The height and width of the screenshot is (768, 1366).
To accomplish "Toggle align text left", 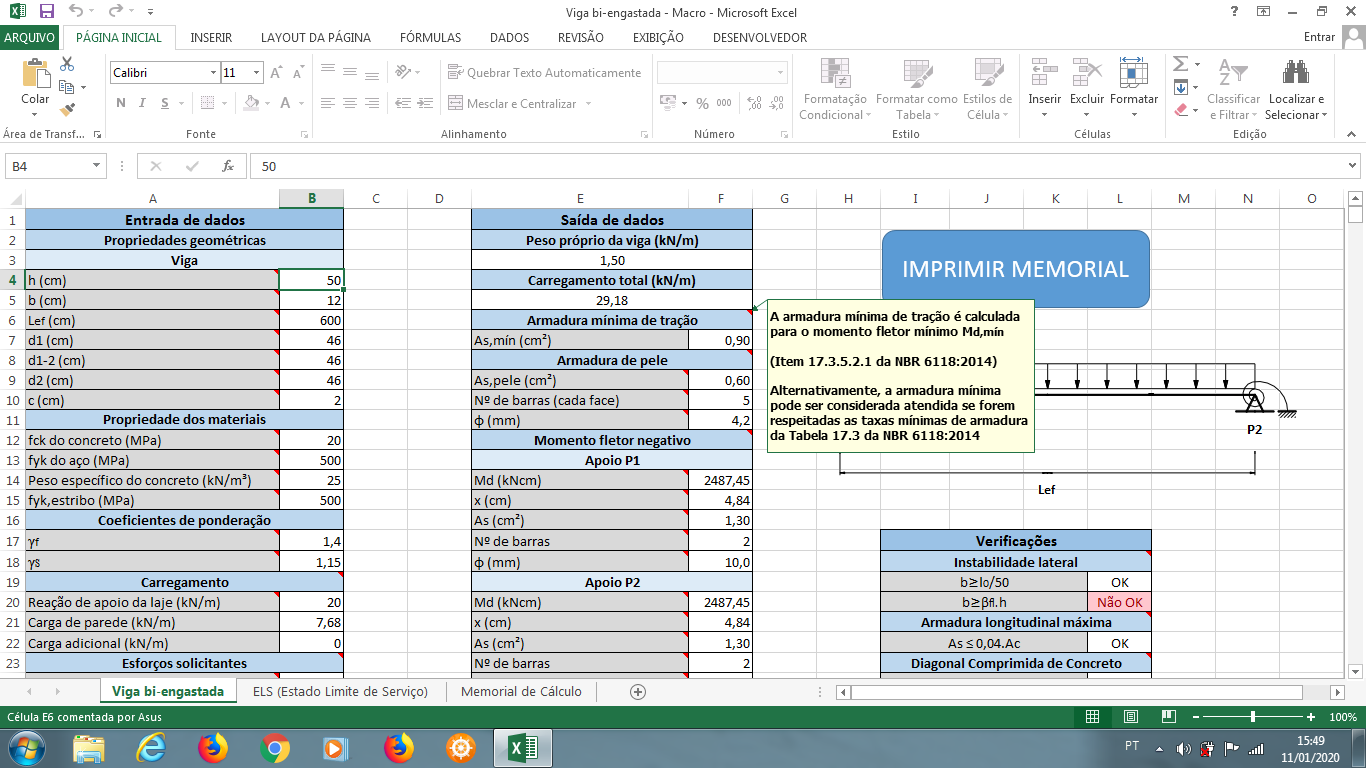I will (x=328, y=103).
